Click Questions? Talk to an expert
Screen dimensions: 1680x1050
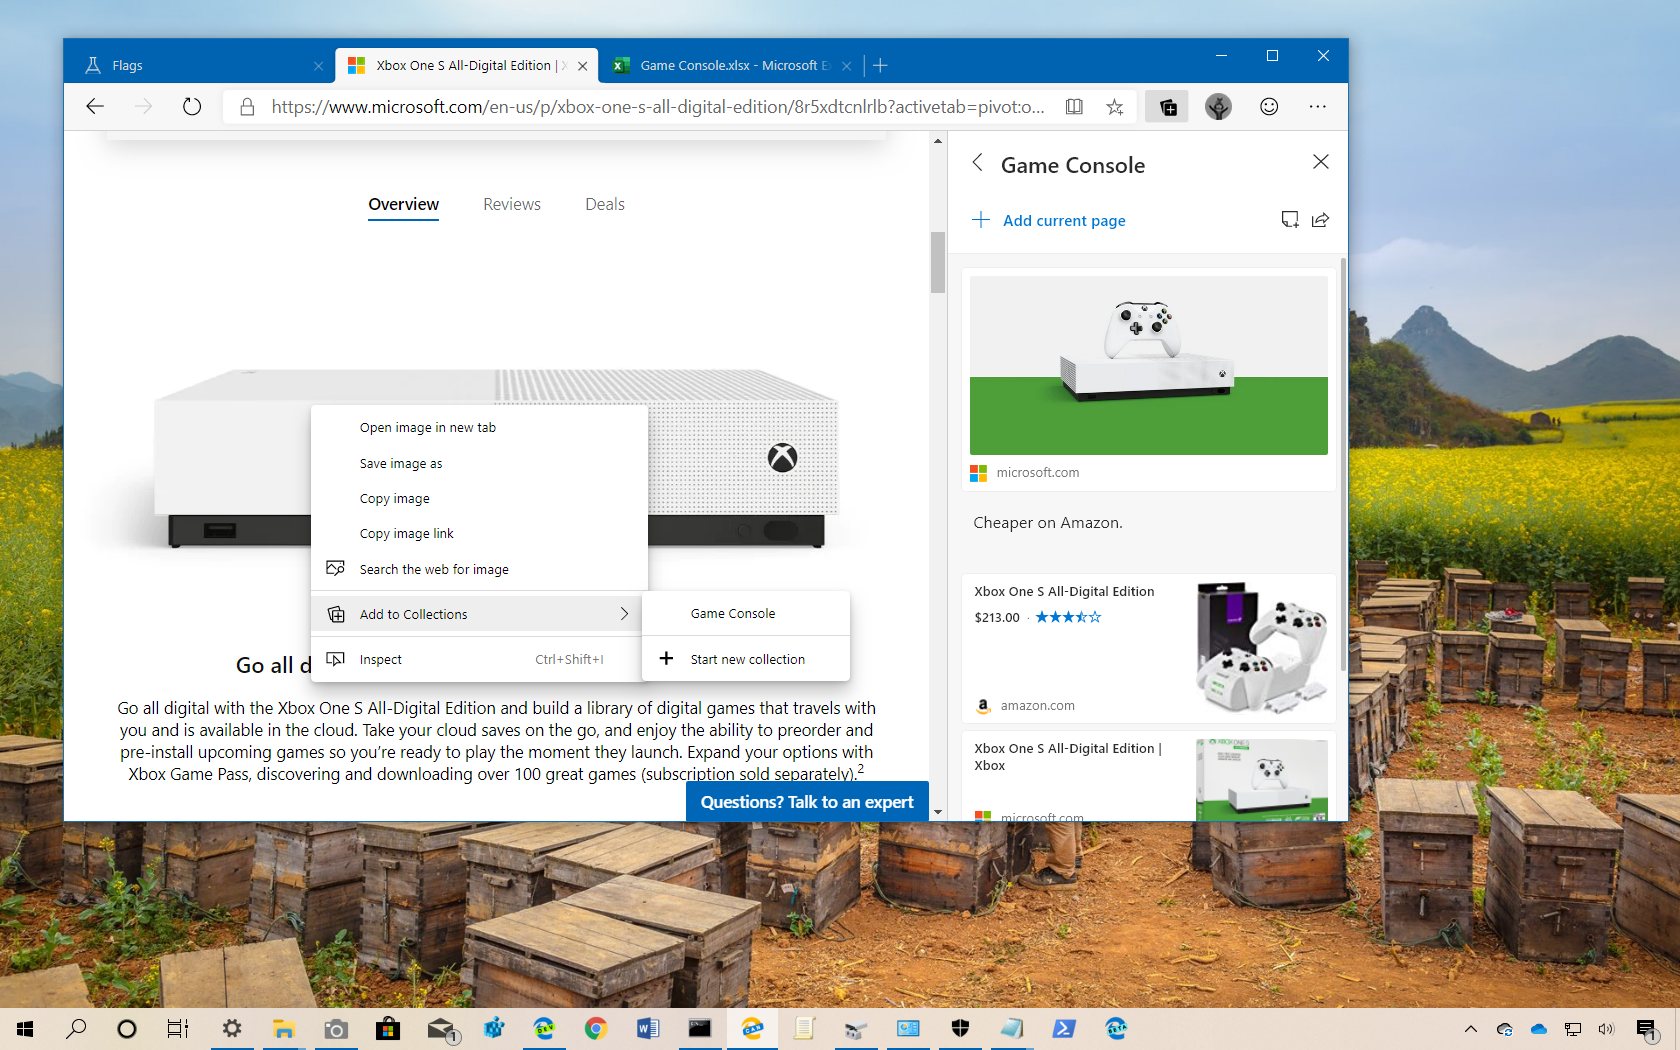[x=807, y=802]
